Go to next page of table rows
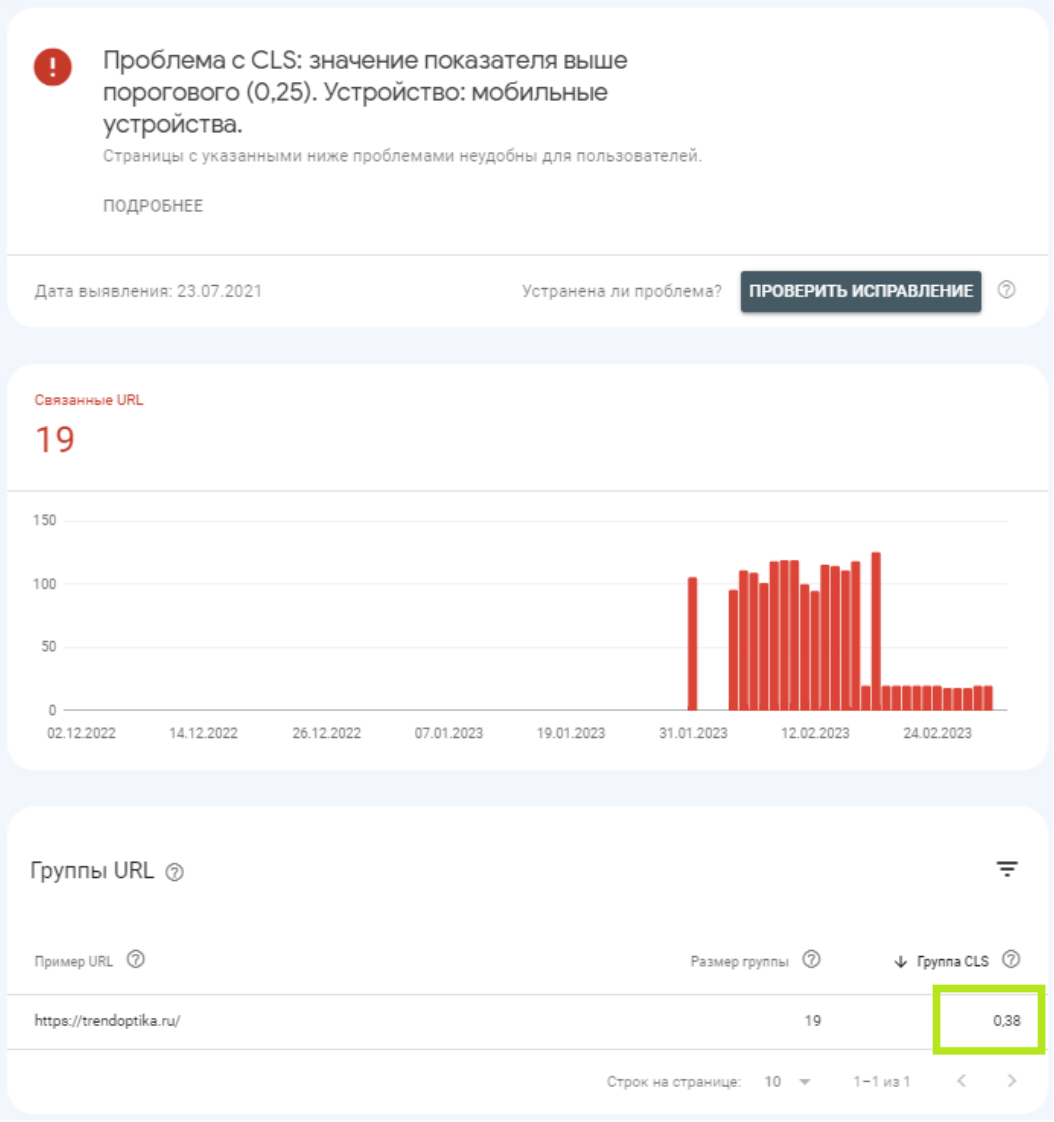The height and width of the screenshot is (1122, 1054). pyautogui.click(x=1011, y=1081)
